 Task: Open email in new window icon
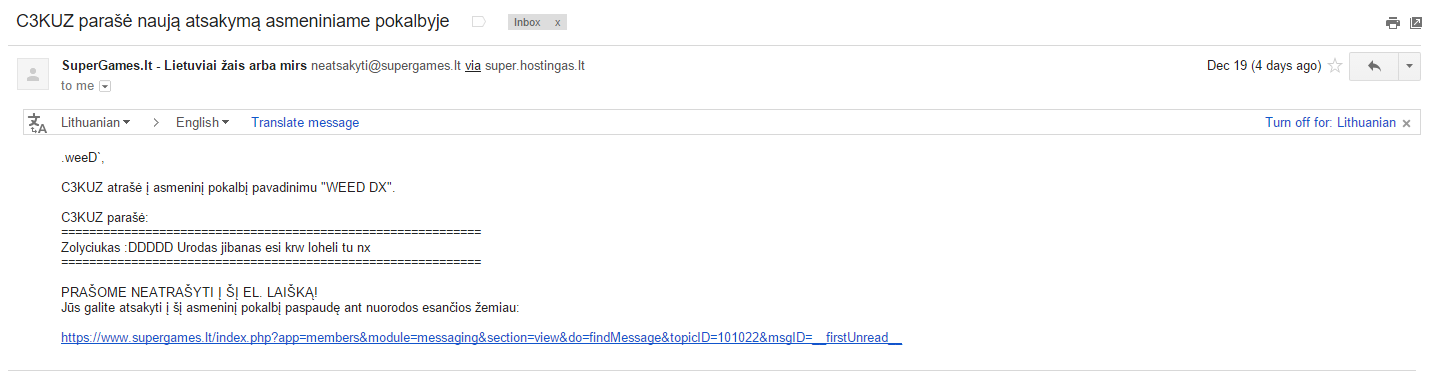1416,23
